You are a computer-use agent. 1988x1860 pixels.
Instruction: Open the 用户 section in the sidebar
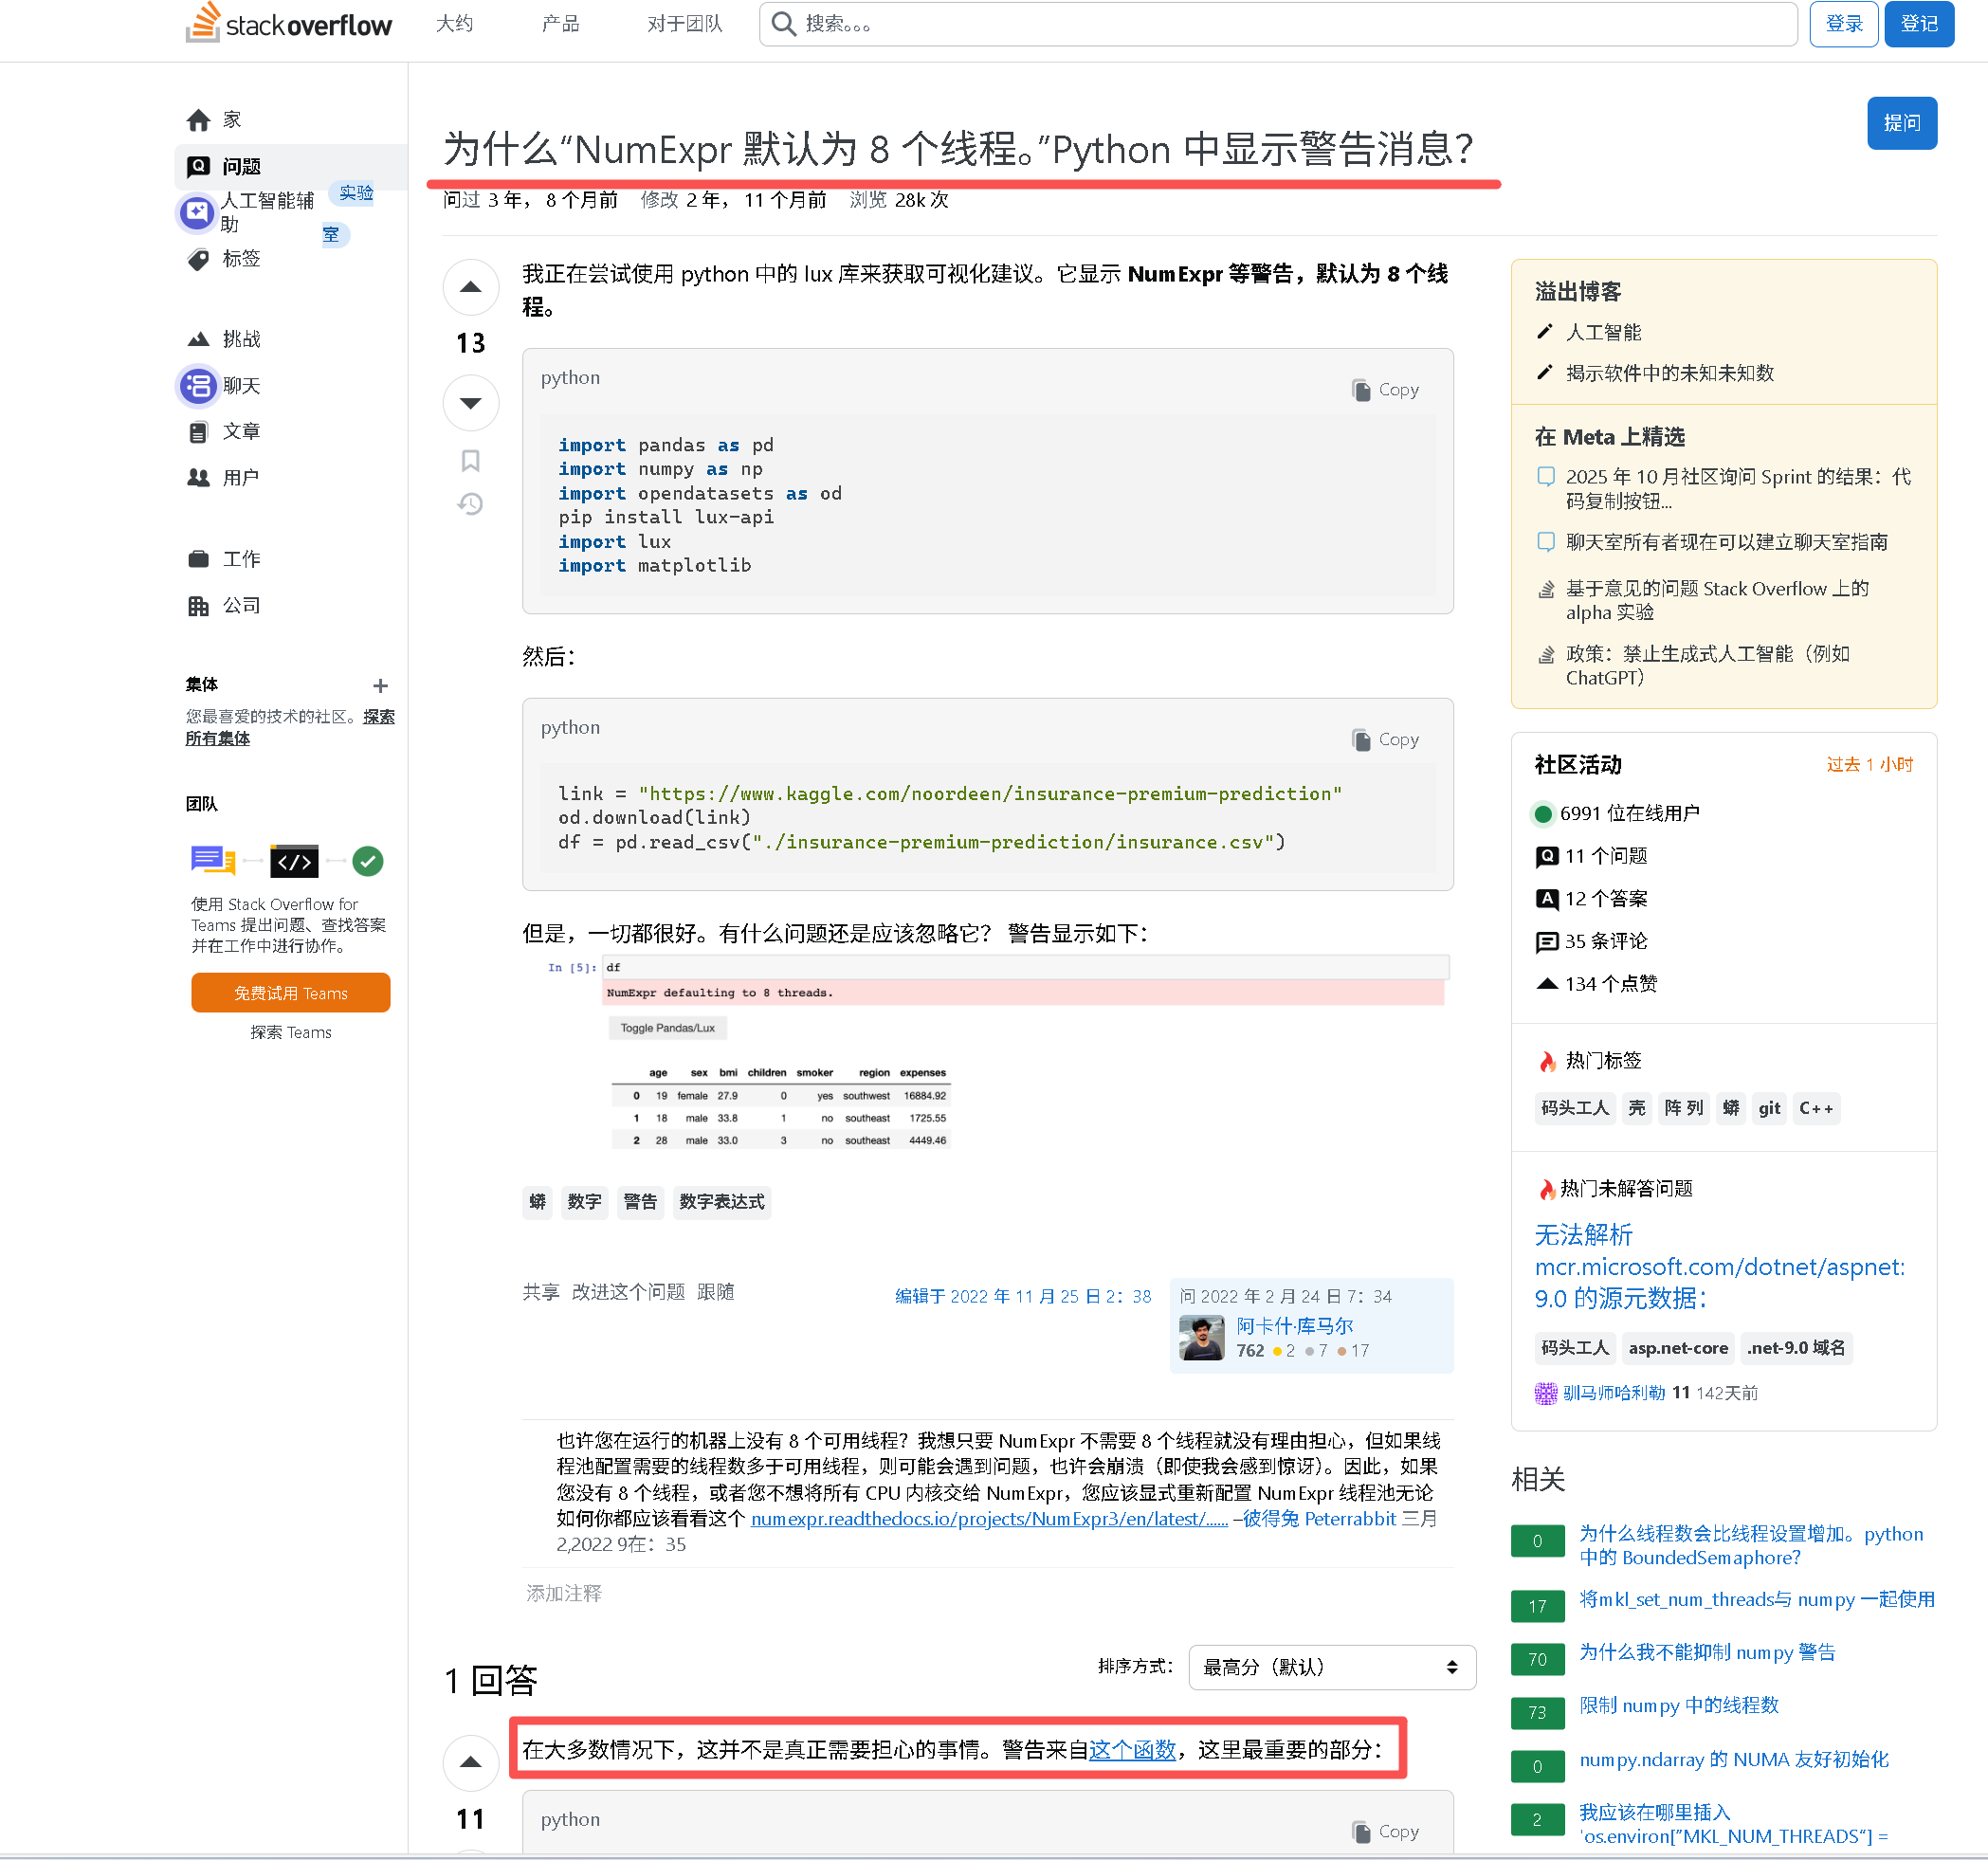[240, 477]
